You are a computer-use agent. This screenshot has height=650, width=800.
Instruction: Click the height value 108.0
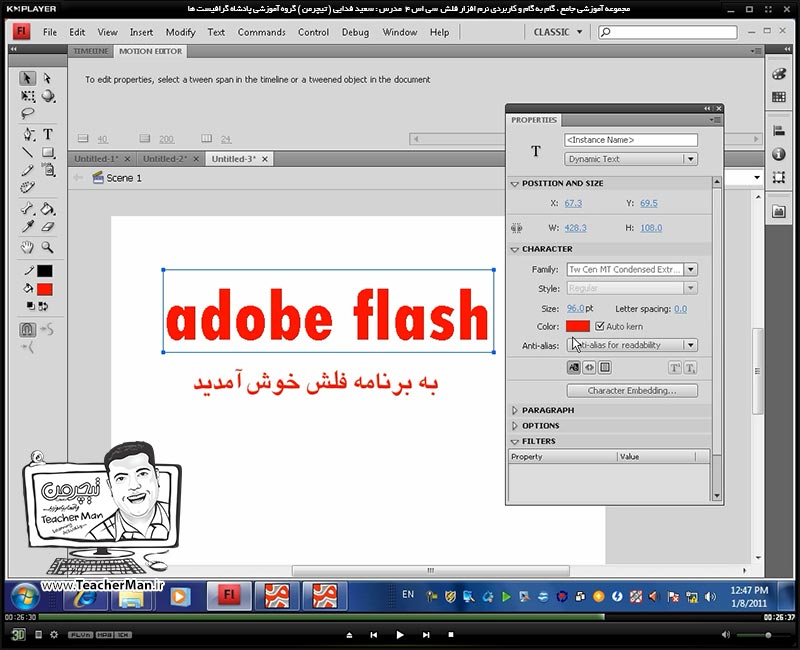[x=652, y=228]
